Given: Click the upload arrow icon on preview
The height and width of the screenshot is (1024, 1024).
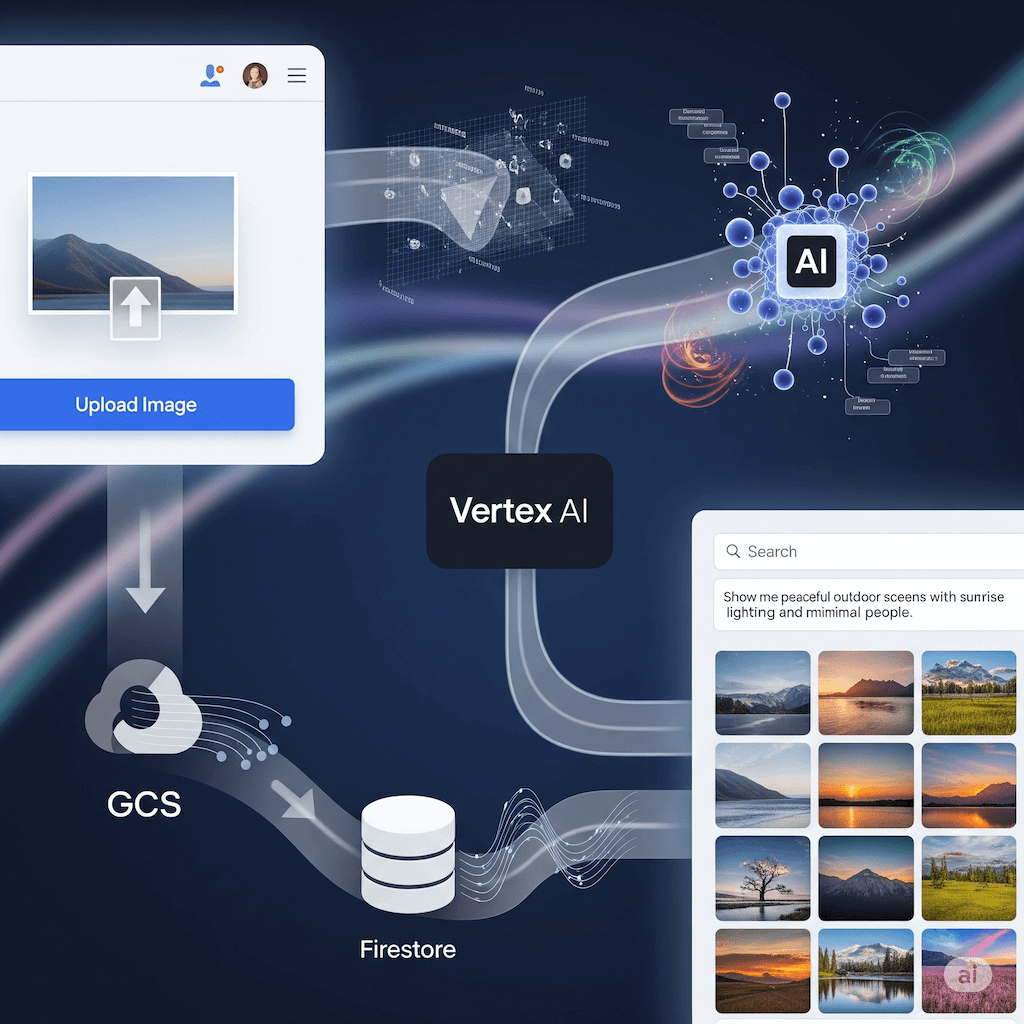Looking at the screenshot, I should (x=135, y=308).
